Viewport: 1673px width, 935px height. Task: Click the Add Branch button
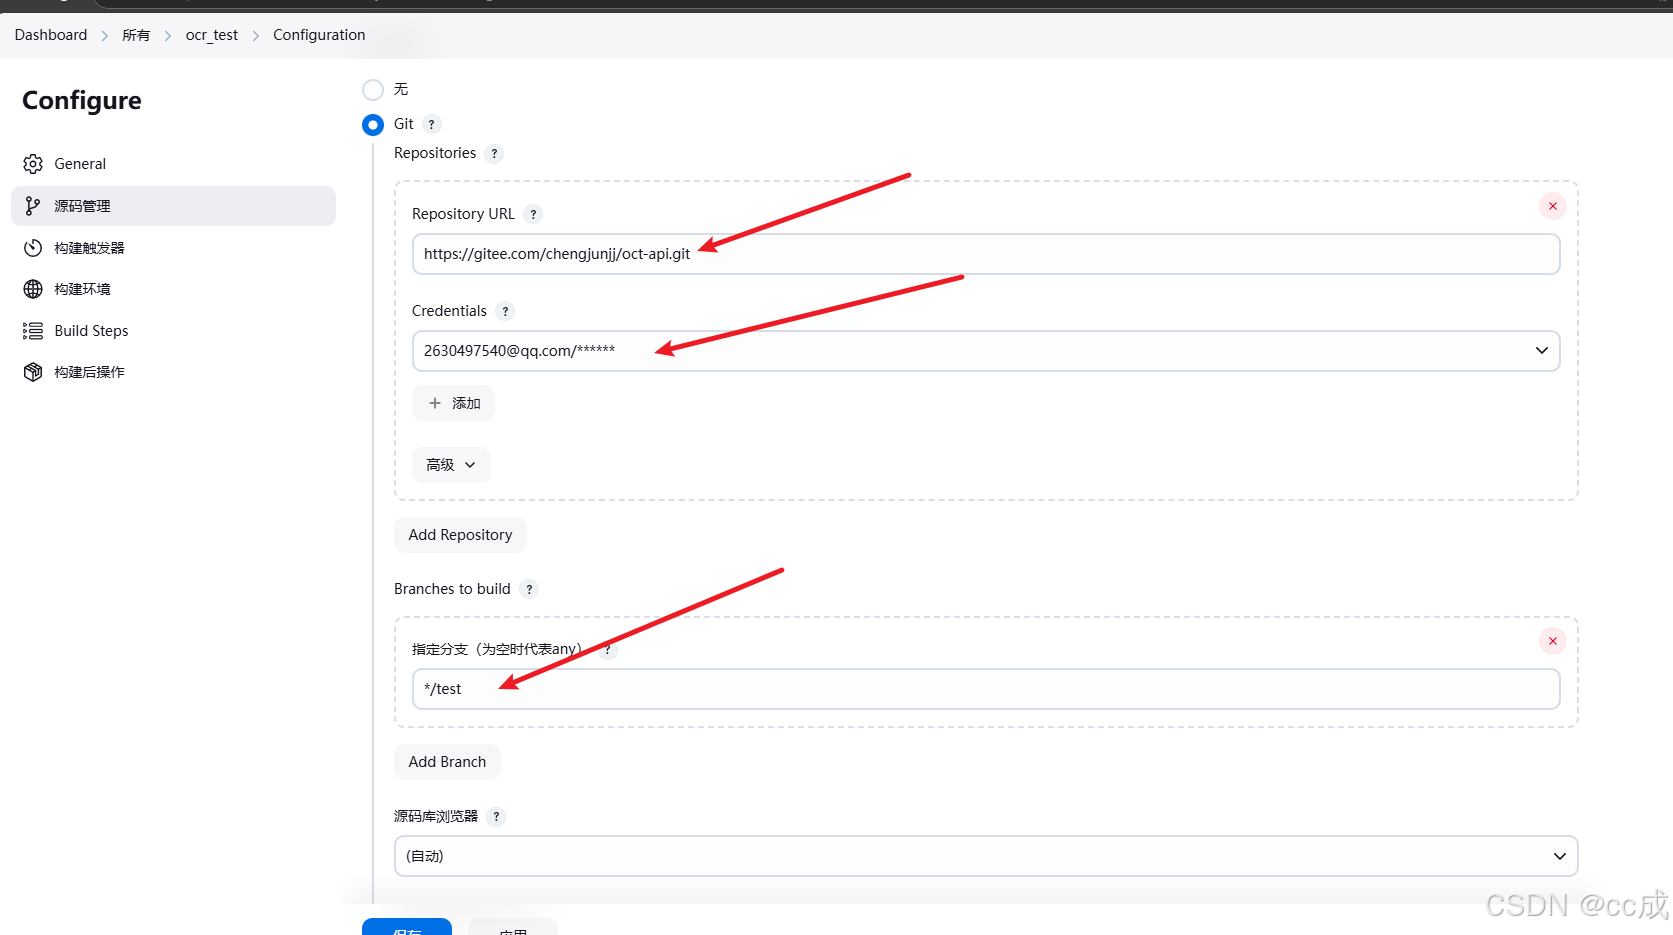[446, 761]
